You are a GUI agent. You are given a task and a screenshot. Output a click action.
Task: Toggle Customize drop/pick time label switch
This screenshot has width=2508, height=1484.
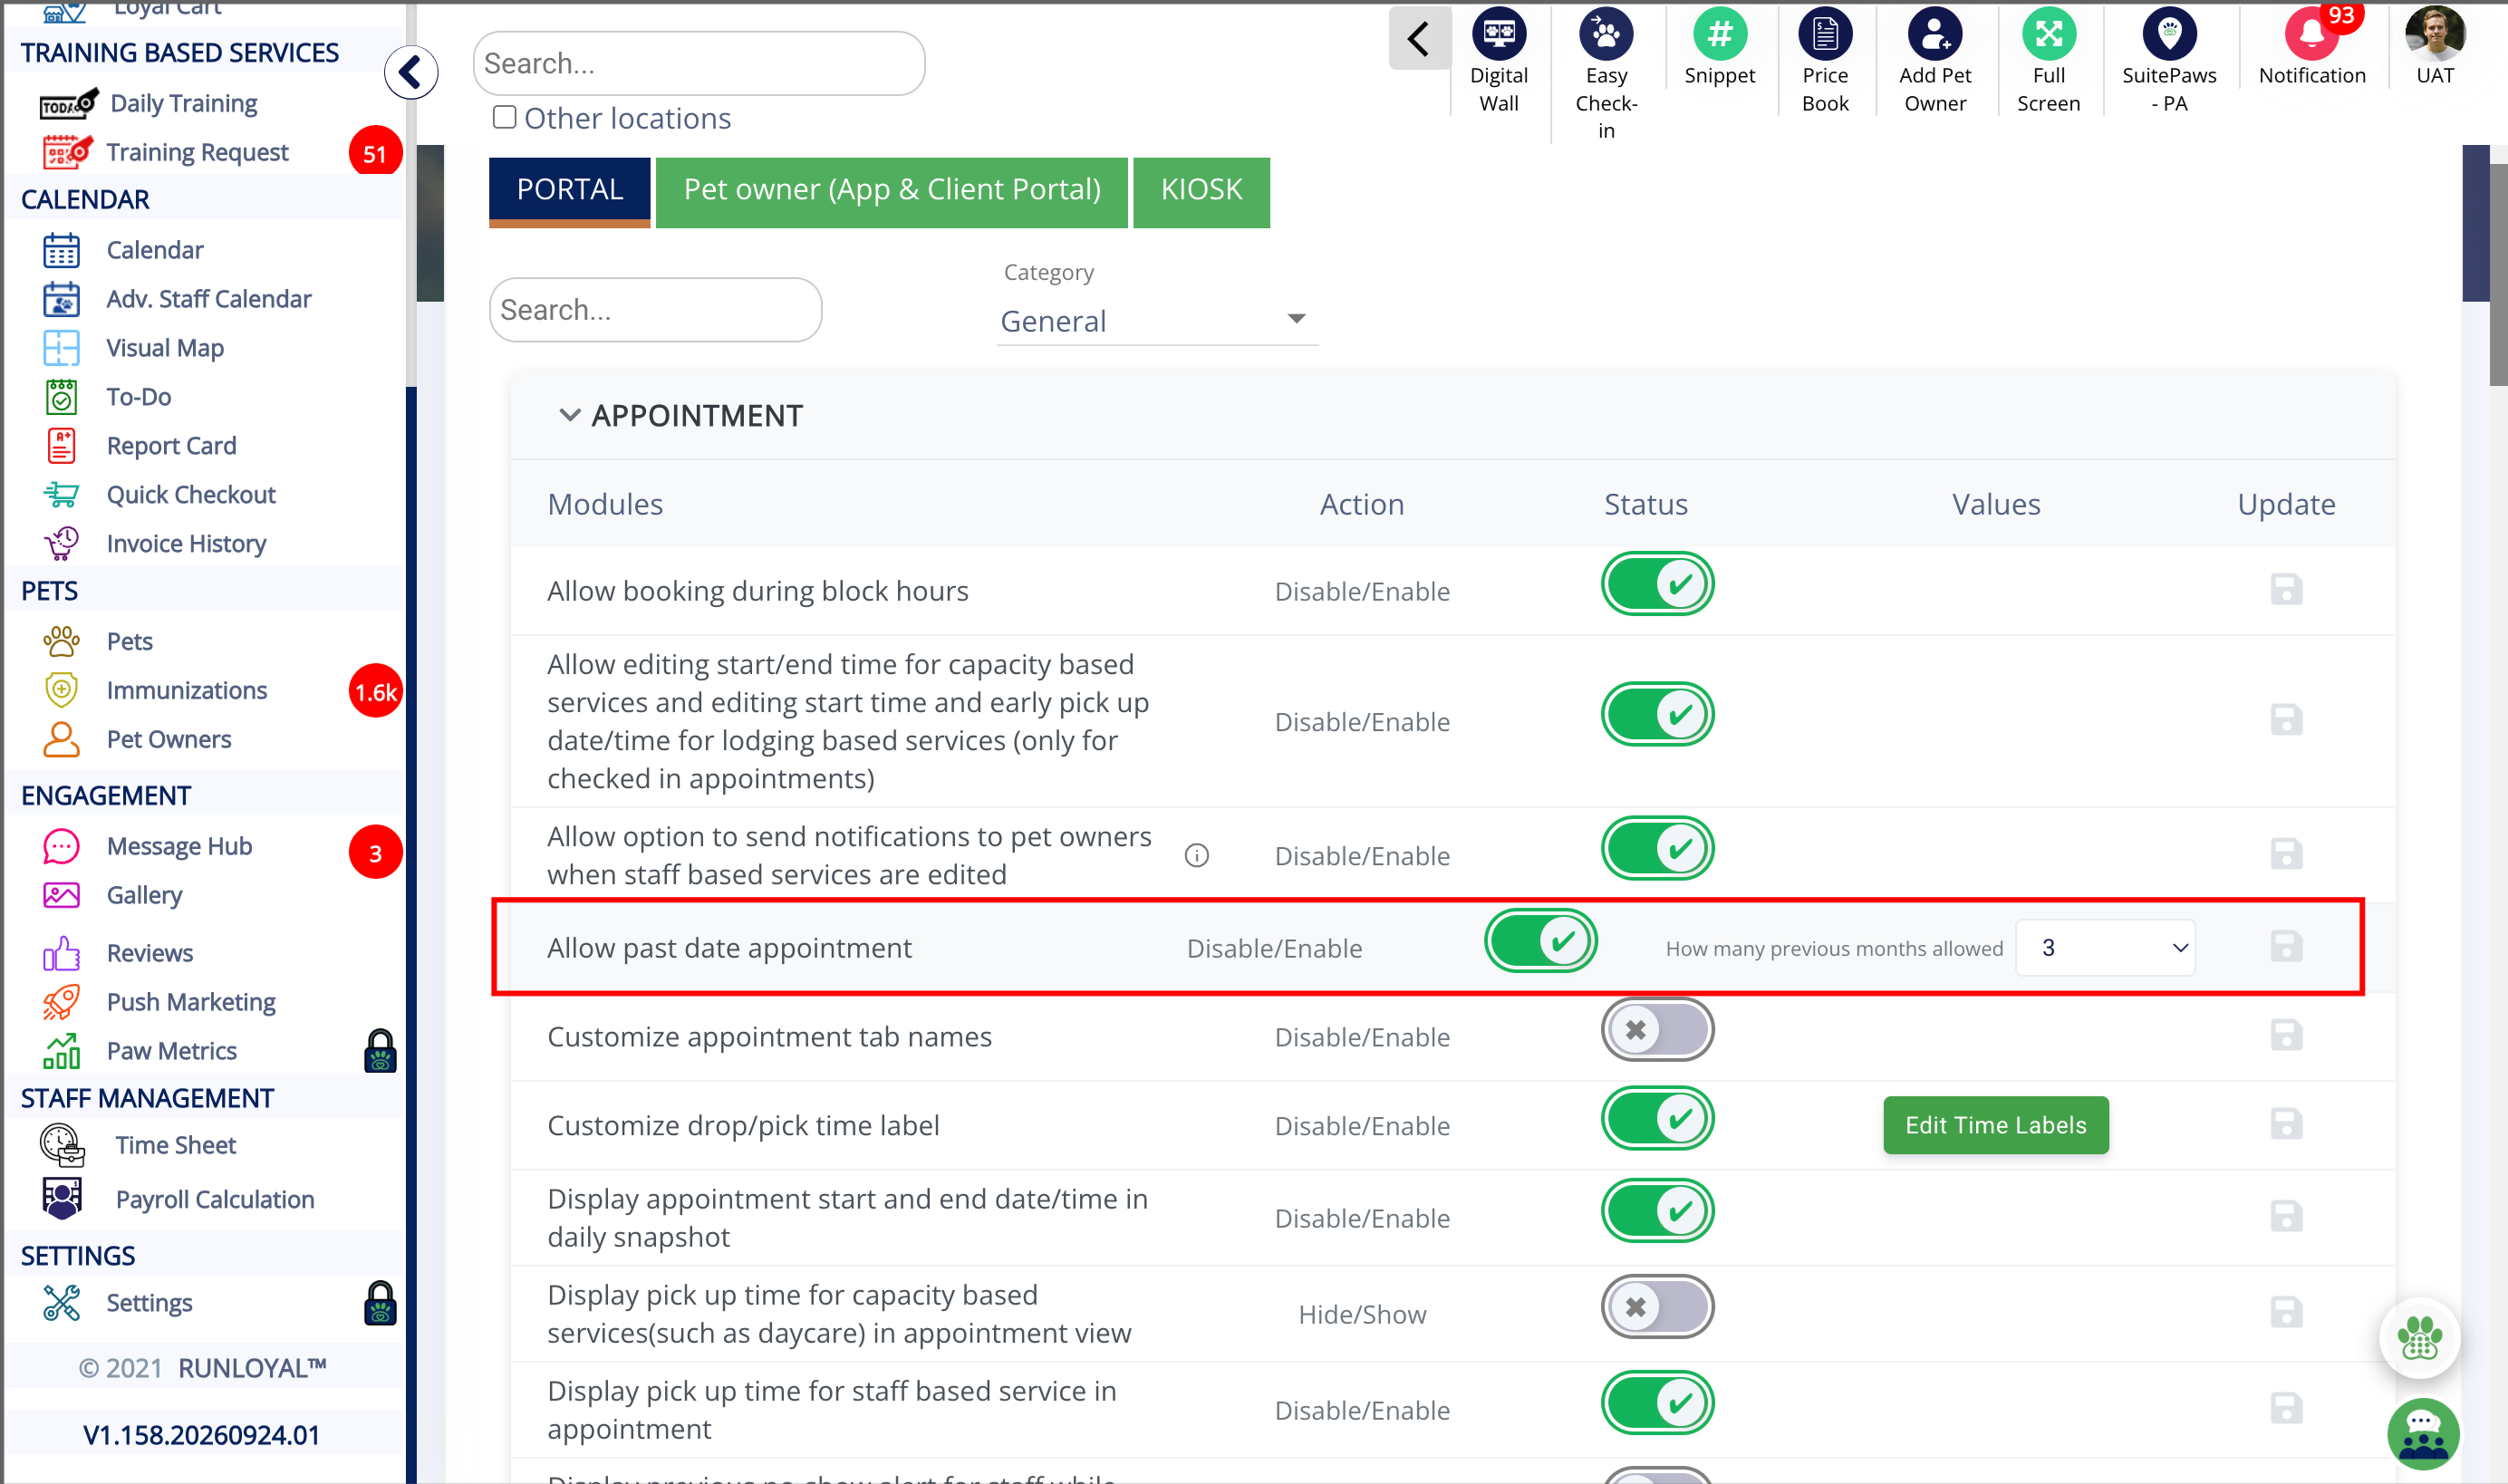point(1657,1118)
